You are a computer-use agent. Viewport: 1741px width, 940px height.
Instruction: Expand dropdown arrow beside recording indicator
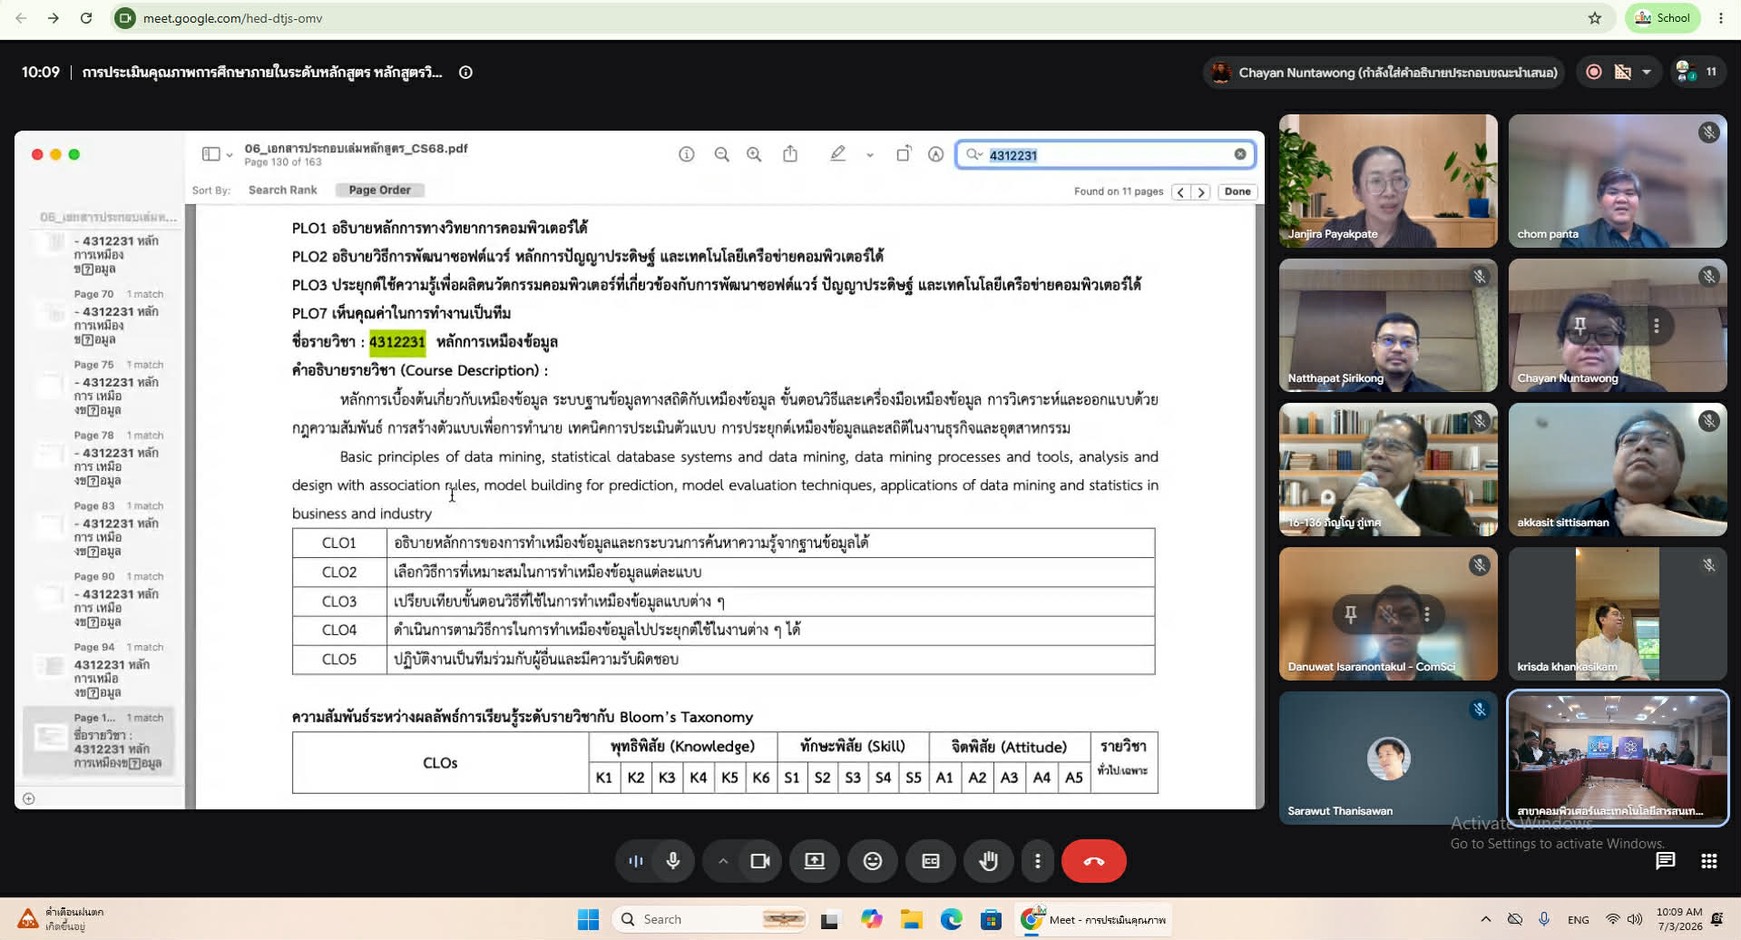1646,72
